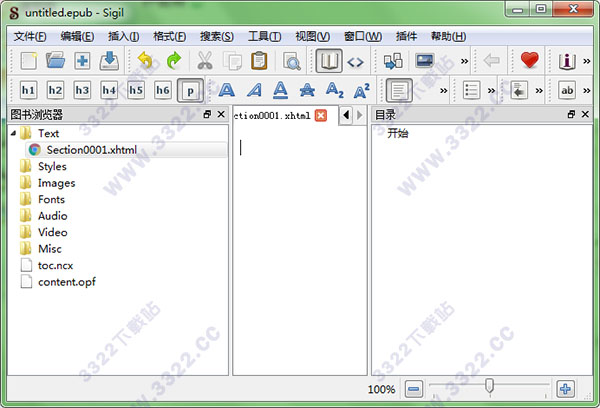Apply Heading 3 style

pos(82,90)
